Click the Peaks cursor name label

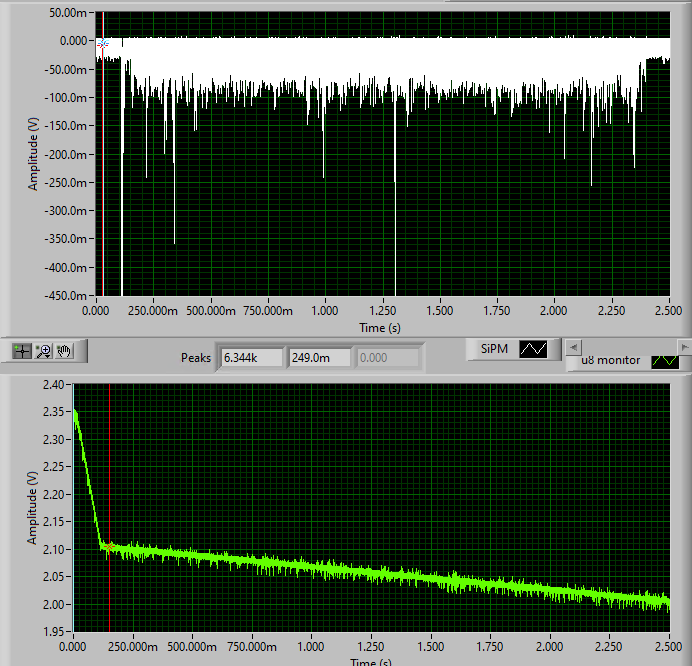(x=196, y=357)
